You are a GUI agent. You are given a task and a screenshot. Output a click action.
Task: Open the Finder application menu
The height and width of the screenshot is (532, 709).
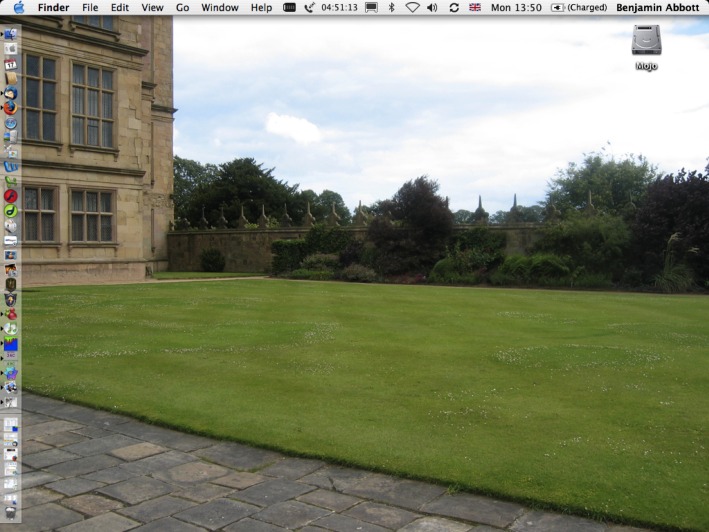coord(53,8)
